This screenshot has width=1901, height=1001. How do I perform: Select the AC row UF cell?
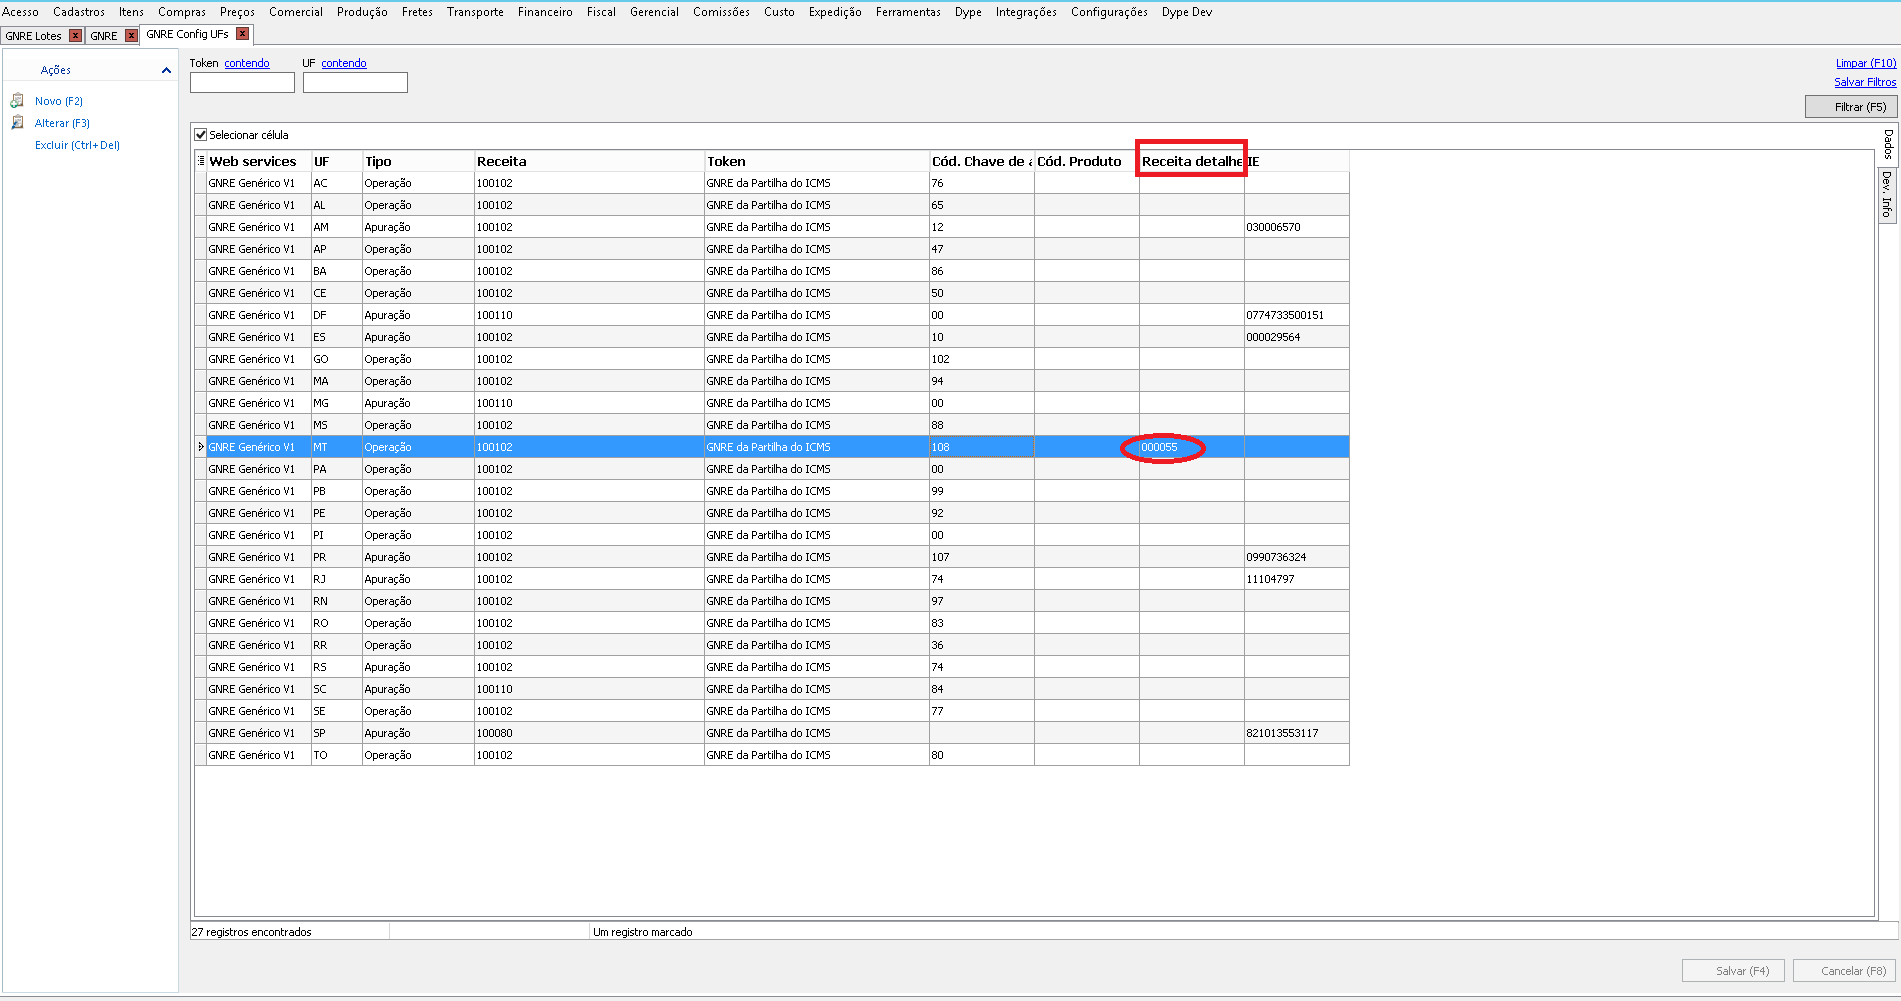point(336,183)
